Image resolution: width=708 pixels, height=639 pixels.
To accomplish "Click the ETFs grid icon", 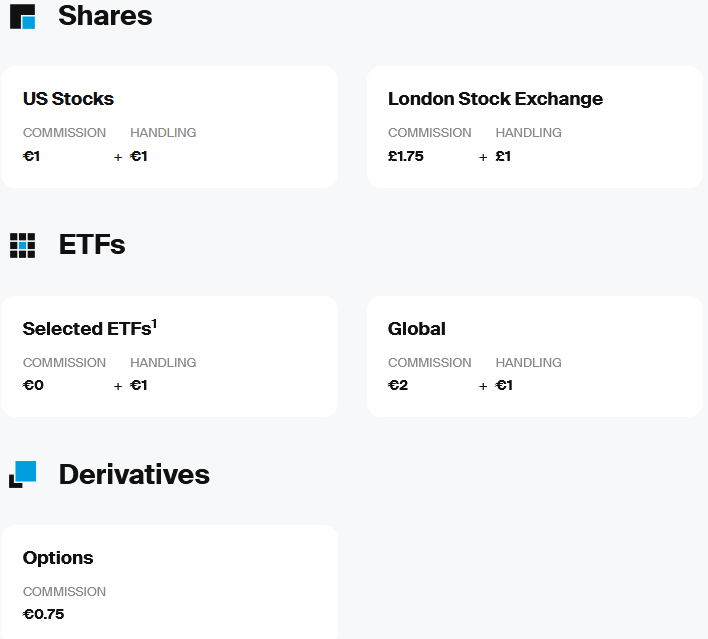I will click(x=23, y=246).
